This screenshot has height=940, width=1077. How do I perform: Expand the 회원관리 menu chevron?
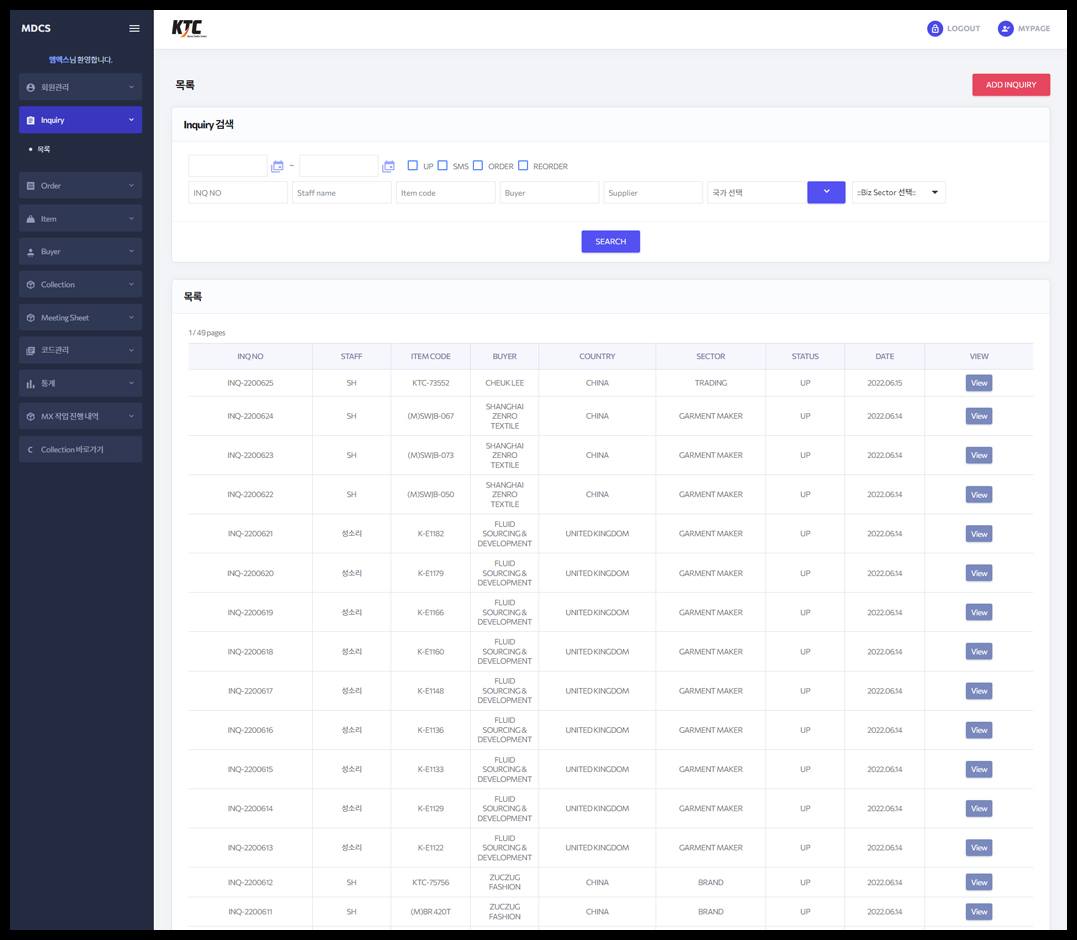pyautogui.click(x=131, y=87)
